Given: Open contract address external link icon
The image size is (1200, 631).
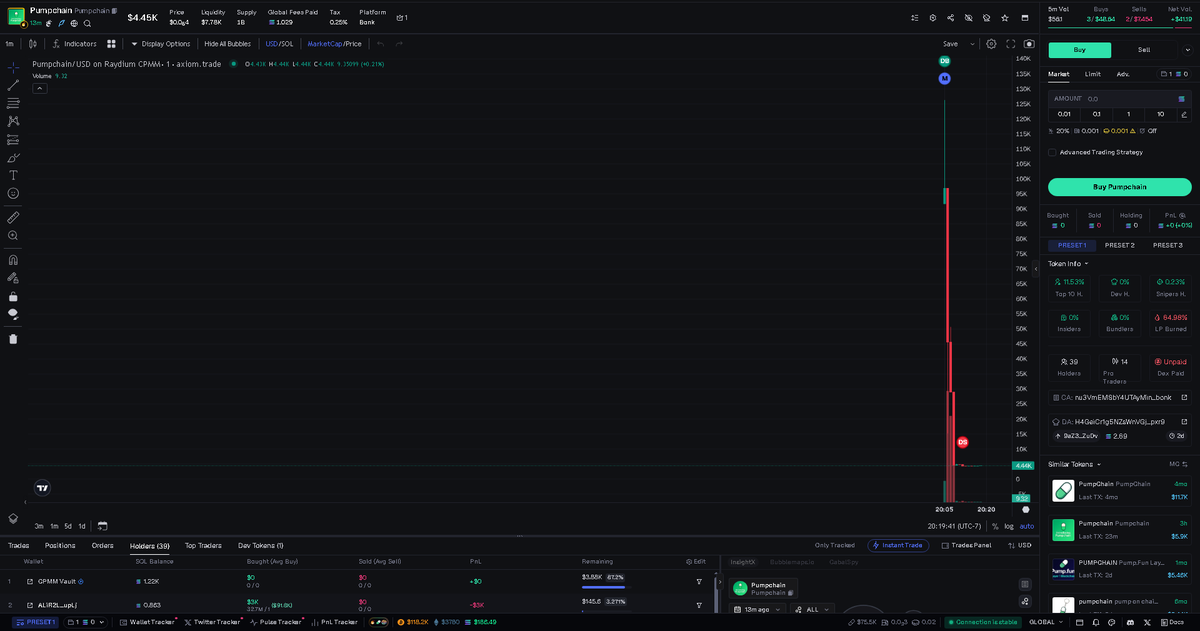Looking at the screenshot, I should (x=1184, y=397).
